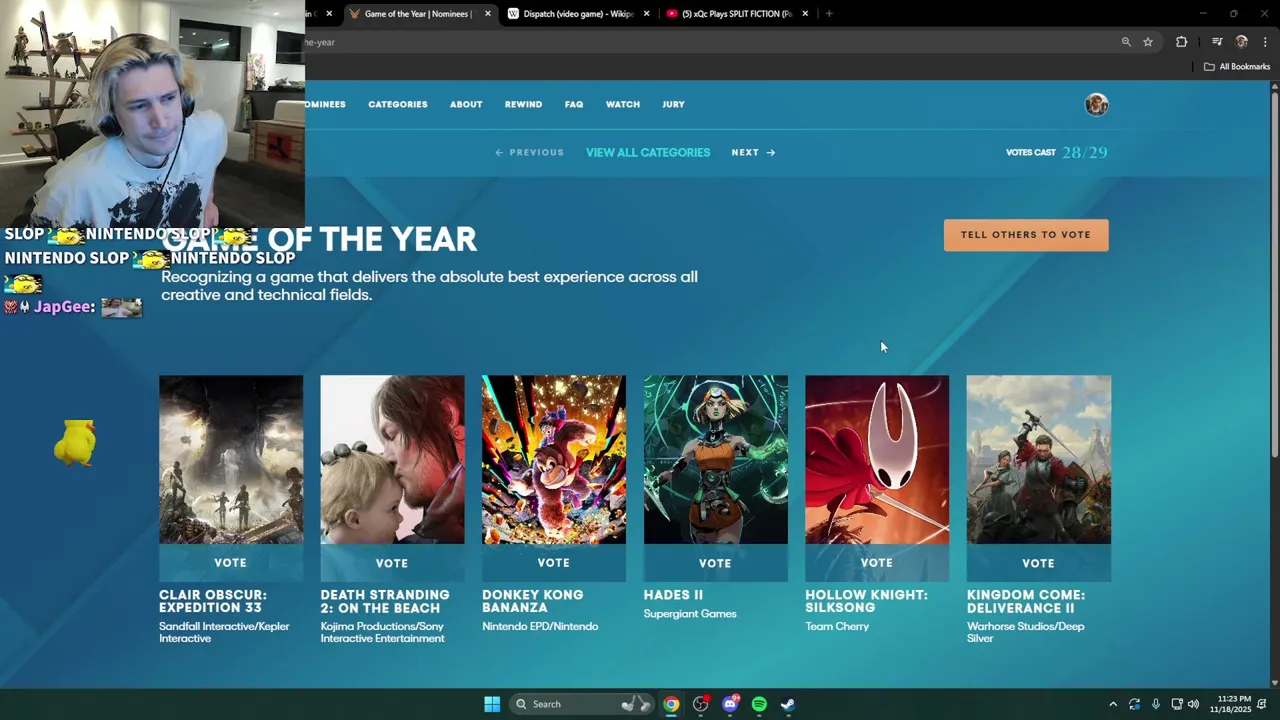Select the Hades II cover art
This screenshot has width=1280, height=720.
[x=716, y=460]
